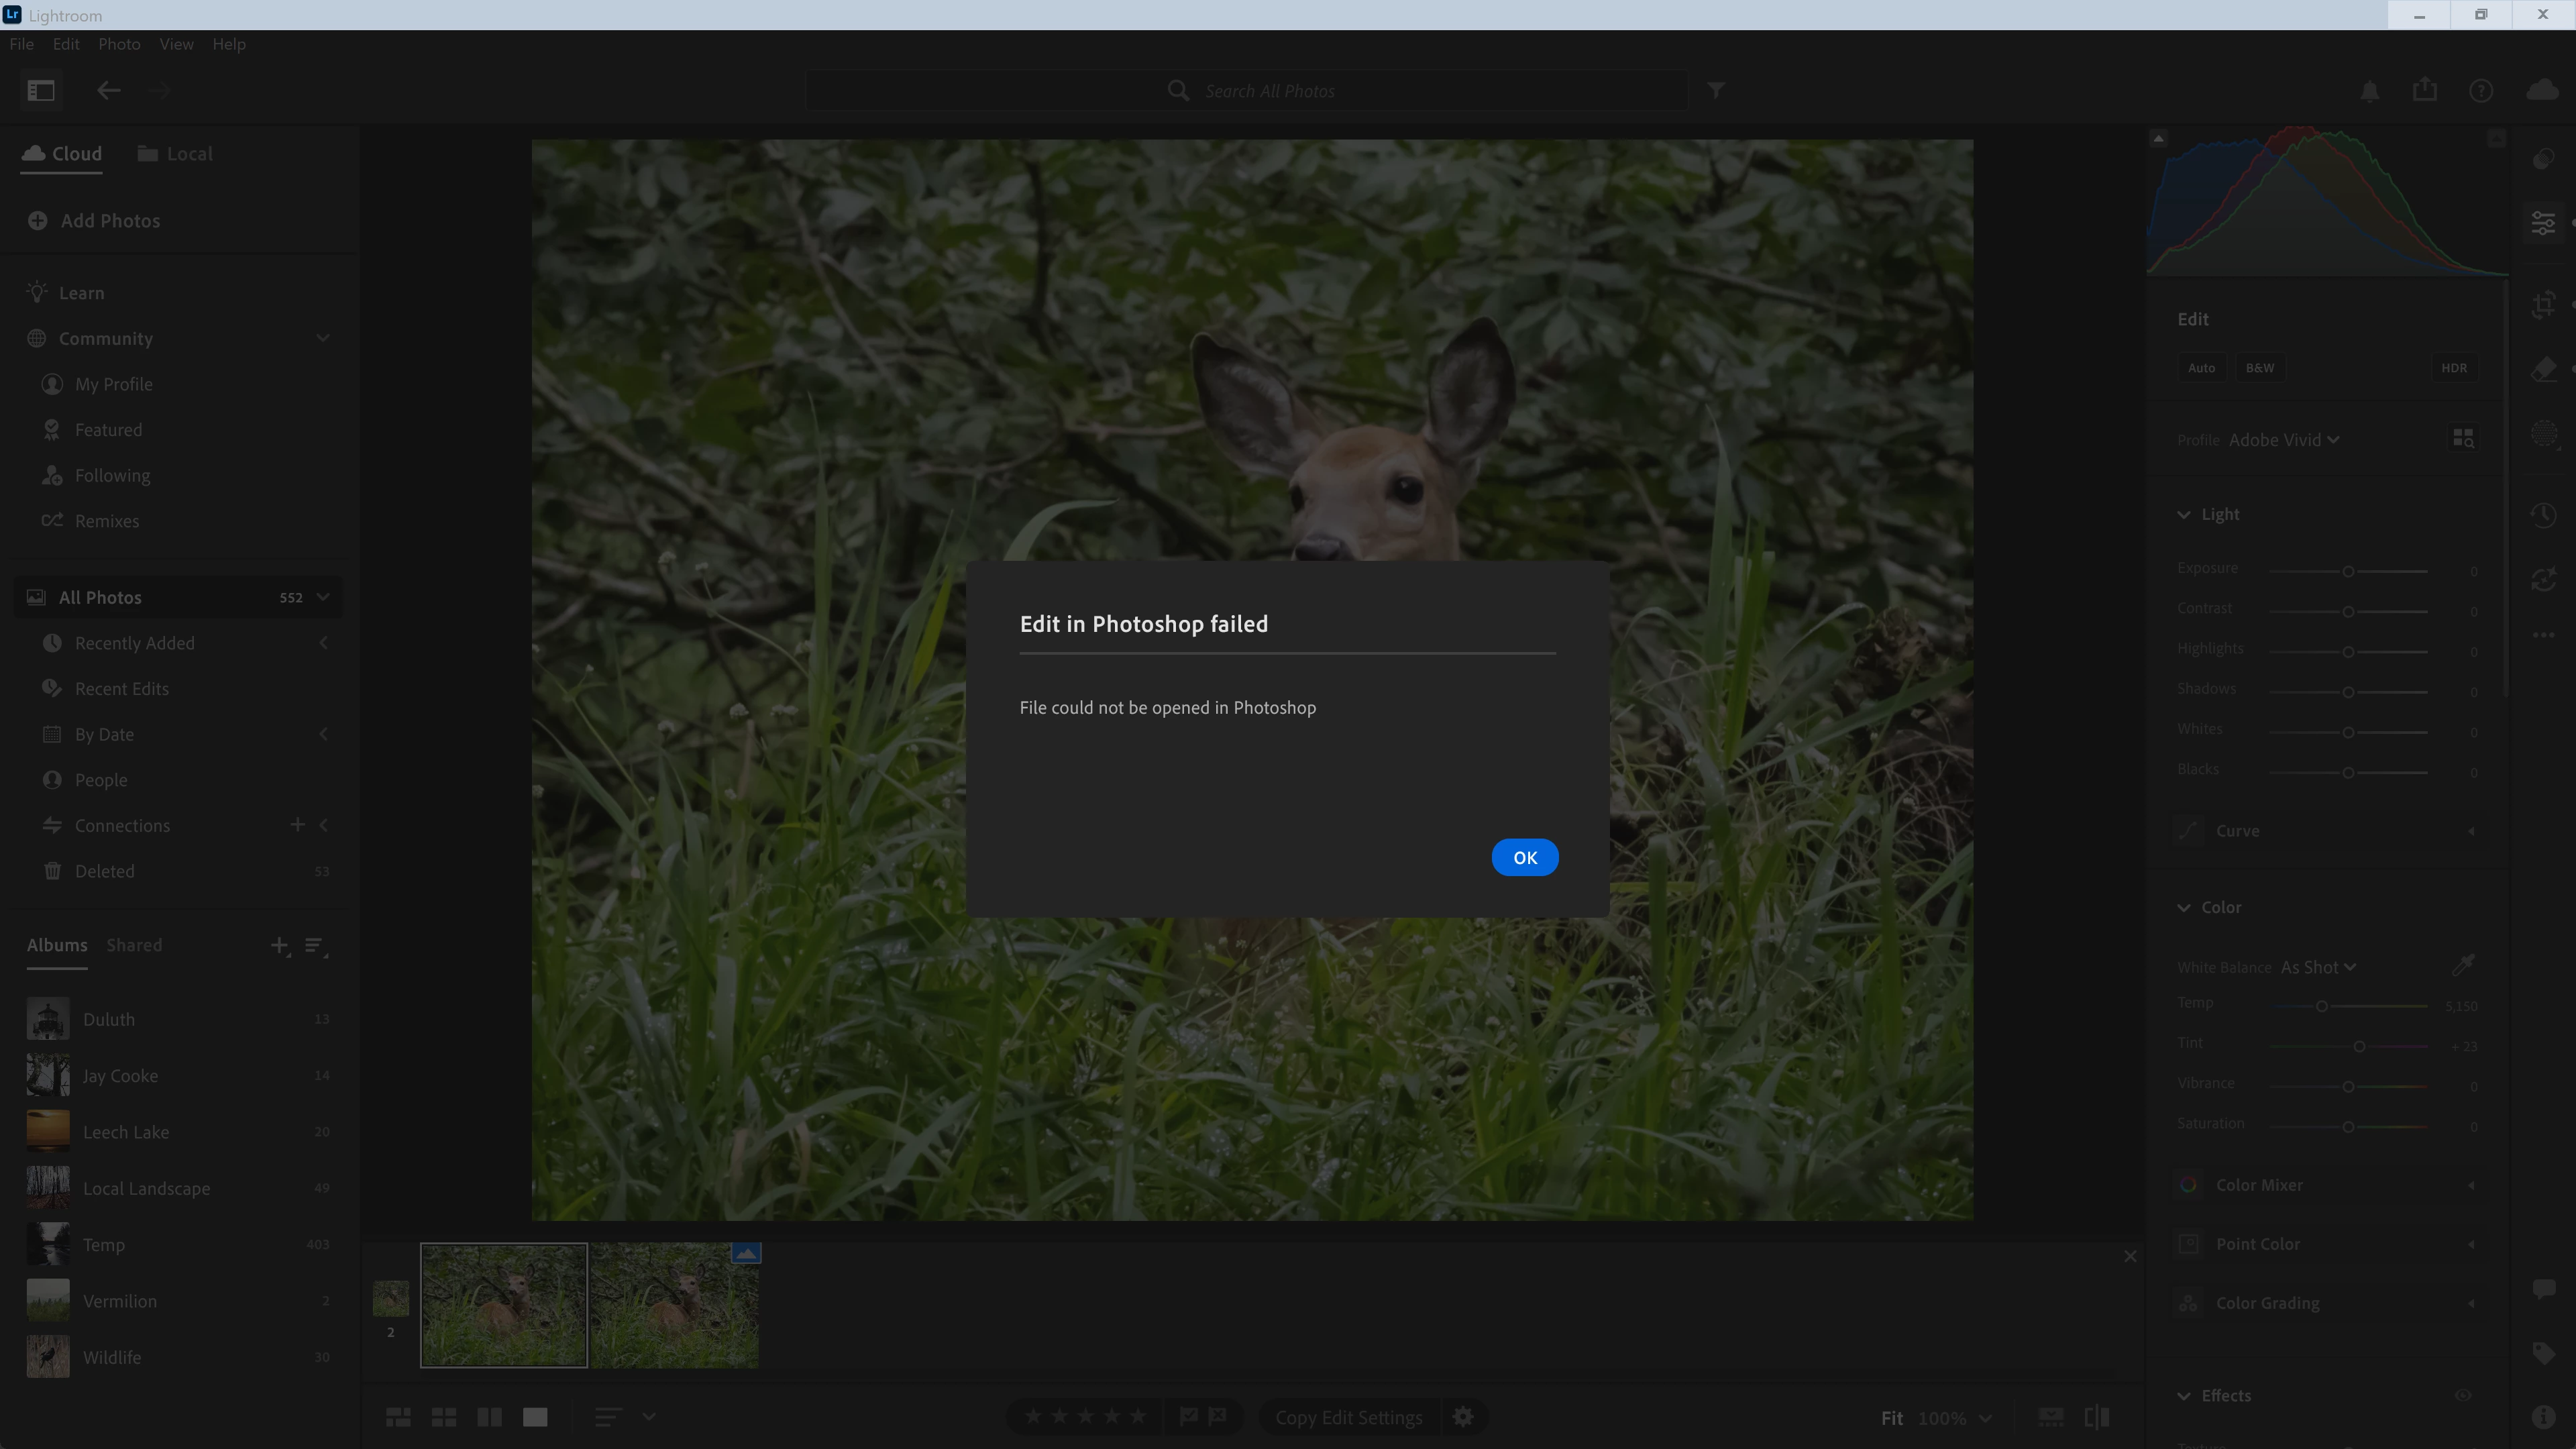Open the Healing eraser tool
This screenshot has height=1449, width=2576.
point(2543,369)
